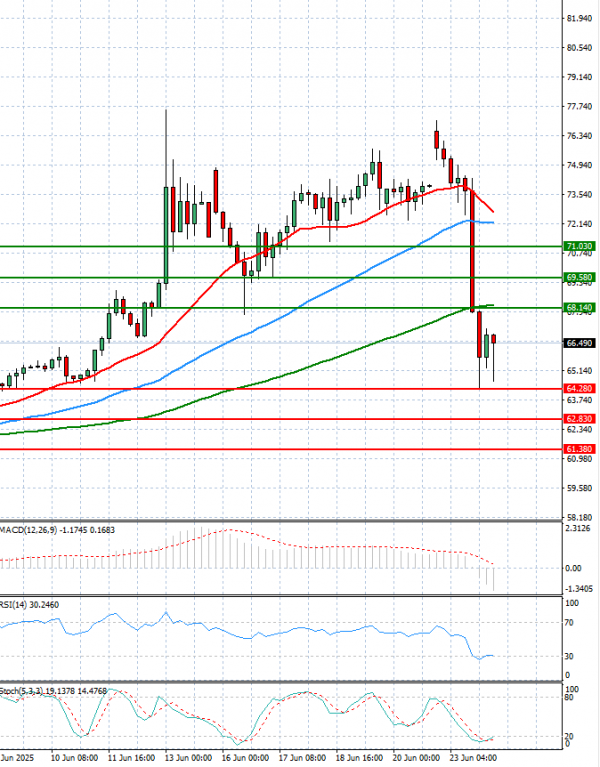The image size is (600, 767).
Task: Click the 60.980 price axis value
Action: (579, 458)
